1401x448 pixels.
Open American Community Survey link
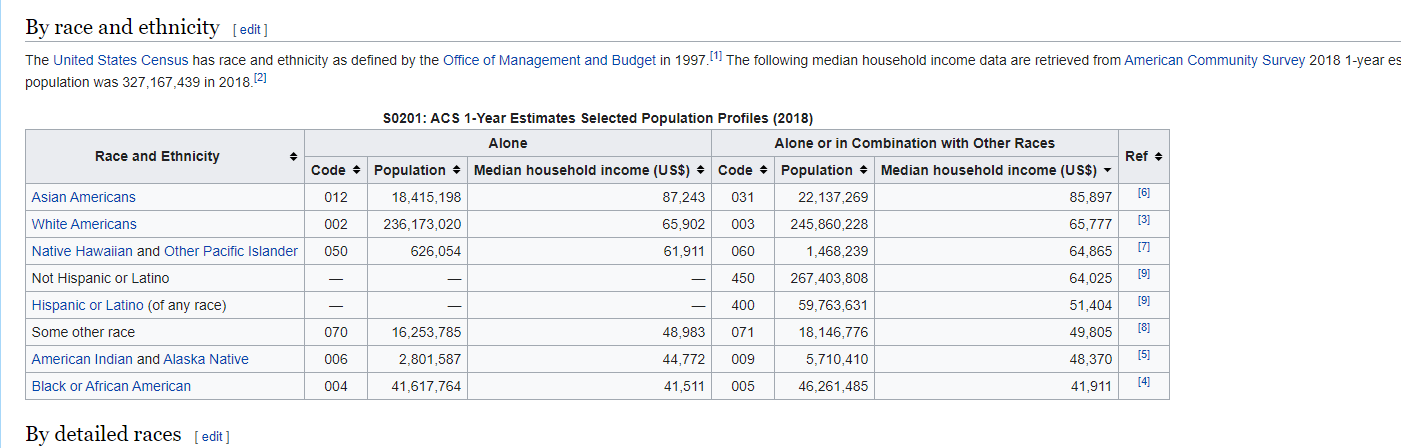click(x=1215, y=60)
